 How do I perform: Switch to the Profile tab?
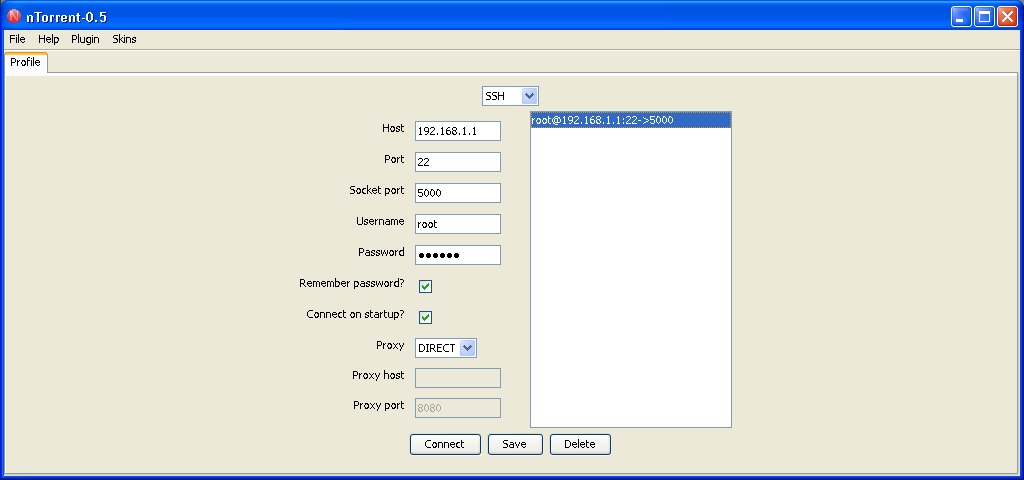point(25,62)
